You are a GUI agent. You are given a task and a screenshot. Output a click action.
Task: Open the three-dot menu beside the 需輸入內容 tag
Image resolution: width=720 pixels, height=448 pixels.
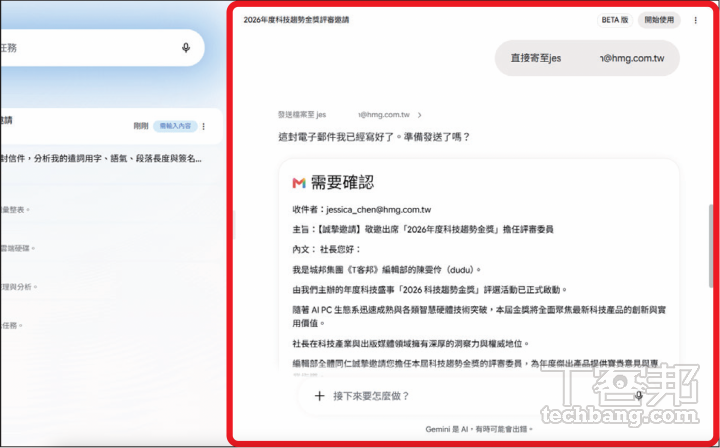pyautogui.click(x=203, y=126)
